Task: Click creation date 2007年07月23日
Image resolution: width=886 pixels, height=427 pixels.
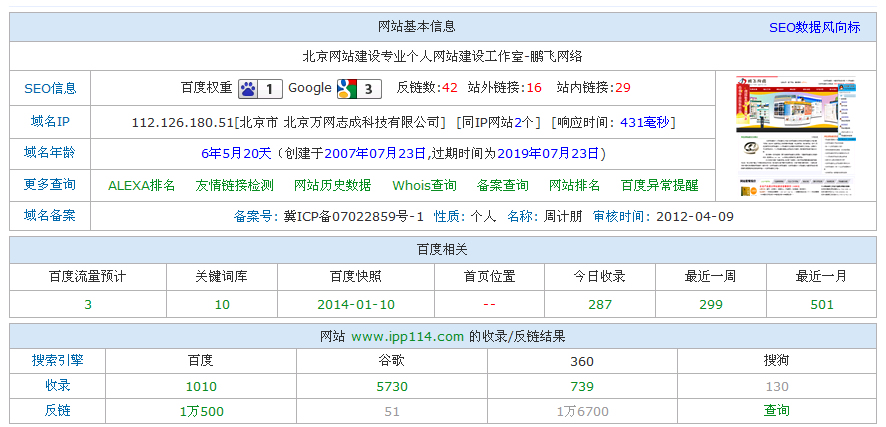Action: pos(375,154)
